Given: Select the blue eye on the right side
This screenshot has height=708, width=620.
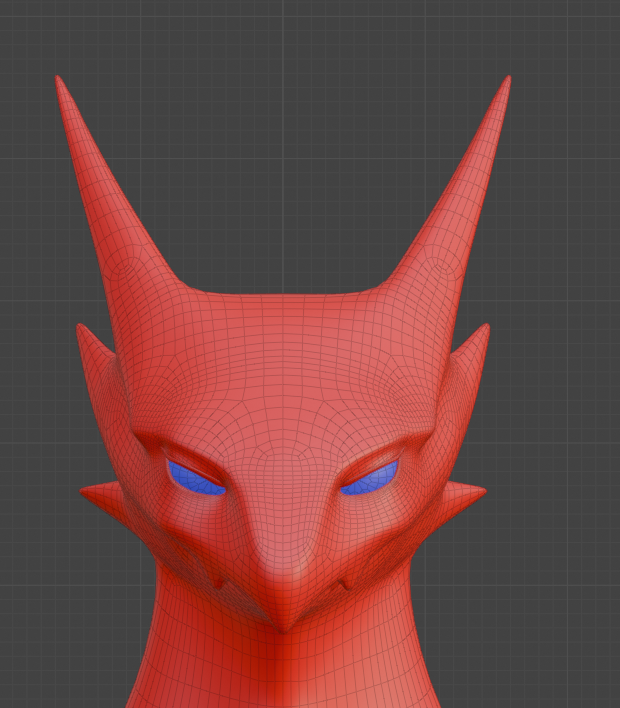Looking at the screenshot, I should tap(370, 480).
